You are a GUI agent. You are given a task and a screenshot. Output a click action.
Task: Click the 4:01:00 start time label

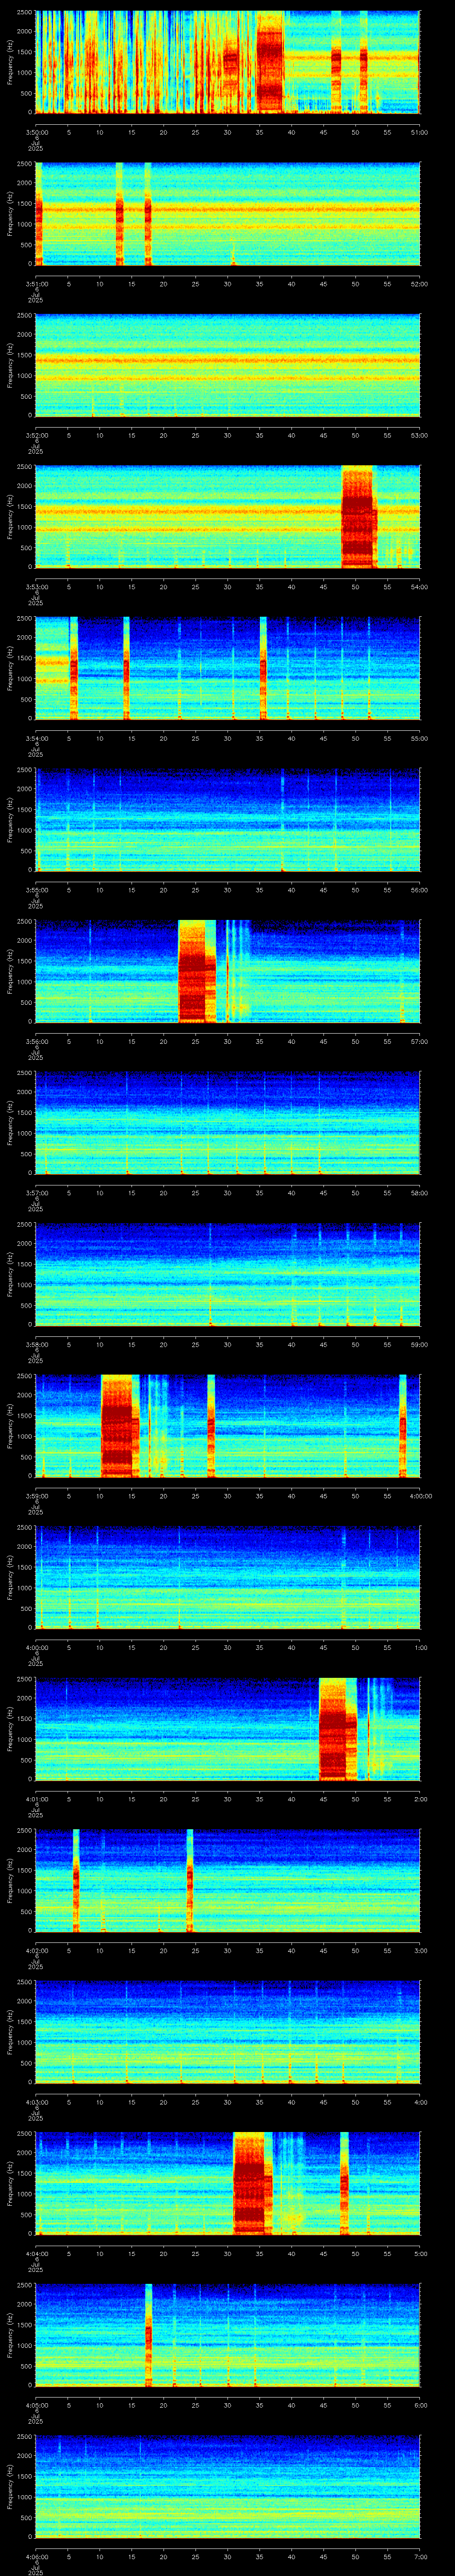36,1799
